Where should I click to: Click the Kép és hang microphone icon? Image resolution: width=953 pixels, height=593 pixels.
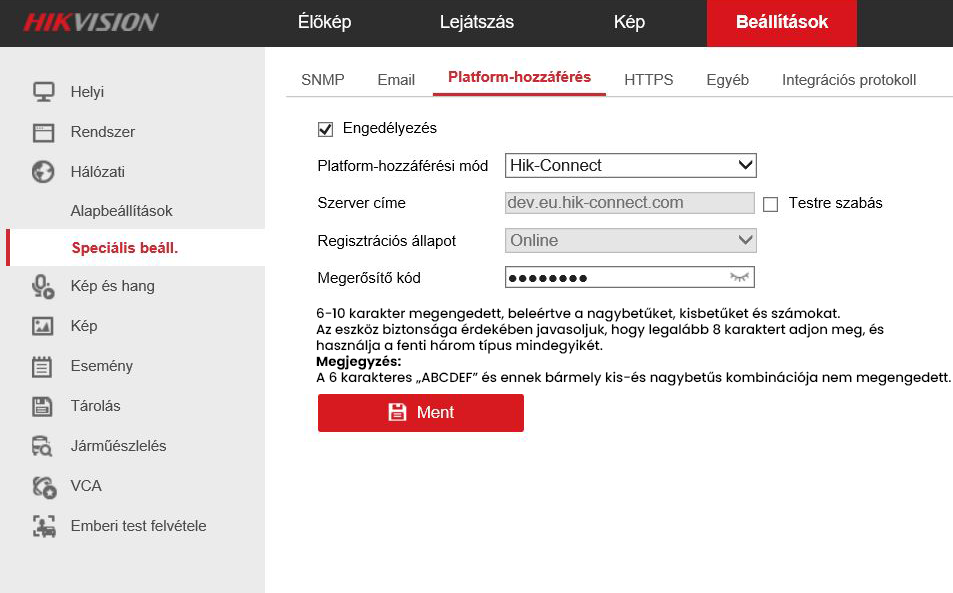43,286
